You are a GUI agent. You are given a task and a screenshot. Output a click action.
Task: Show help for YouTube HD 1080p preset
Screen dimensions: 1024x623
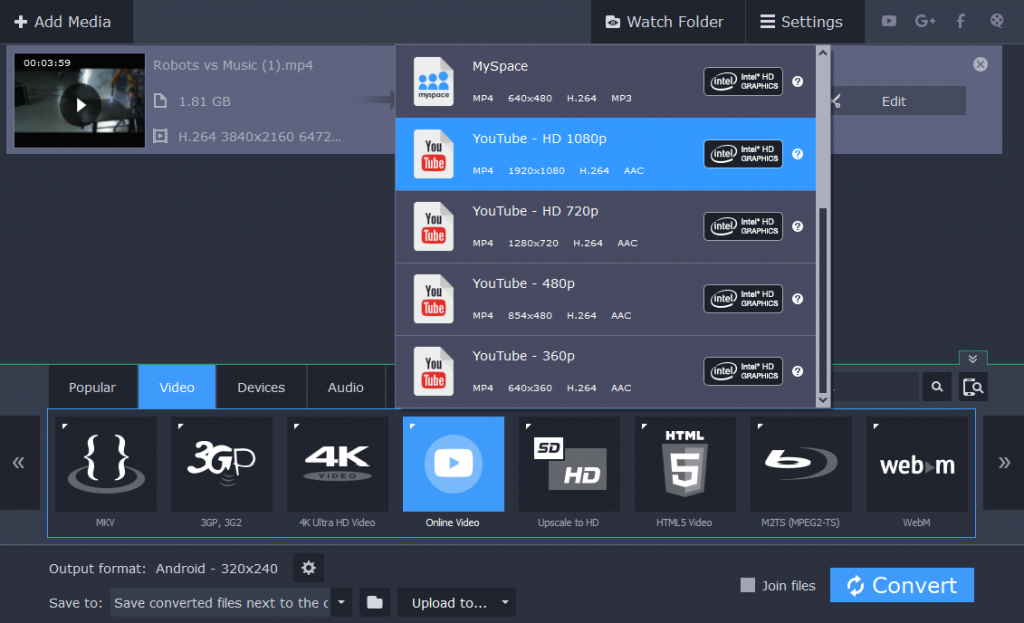pos(797,154)
